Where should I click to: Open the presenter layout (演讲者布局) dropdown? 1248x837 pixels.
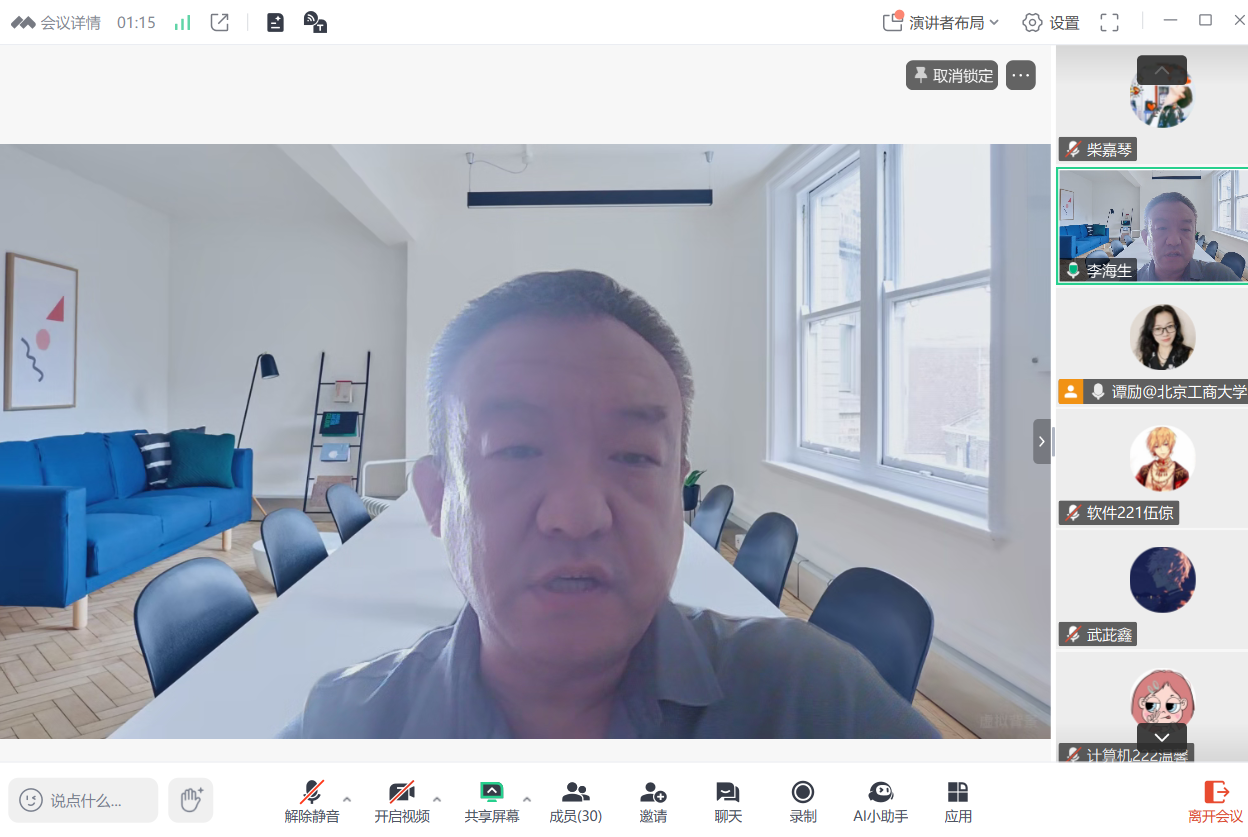941,22
